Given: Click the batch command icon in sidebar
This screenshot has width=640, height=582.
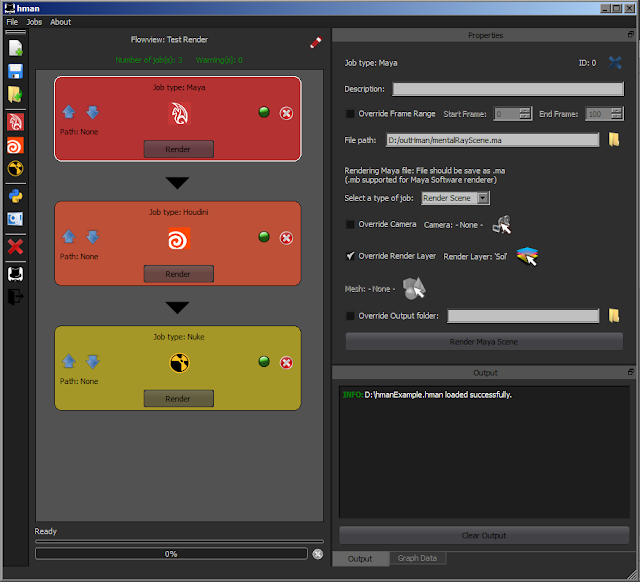Looking at the screenshot, I should pyautogui.click(x=16, y=219).
